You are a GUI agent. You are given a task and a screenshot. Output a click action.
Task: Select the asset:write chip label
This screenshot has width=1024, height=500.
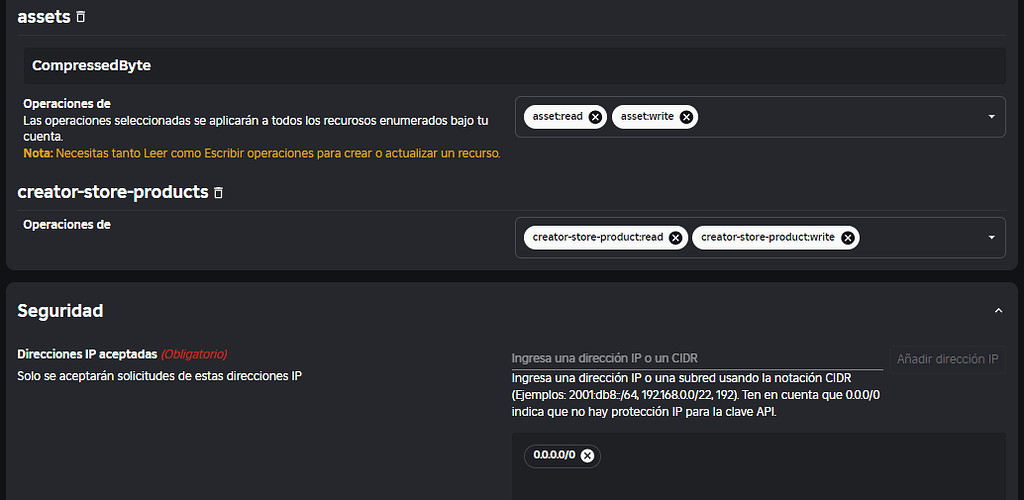[x=647, y=117]
